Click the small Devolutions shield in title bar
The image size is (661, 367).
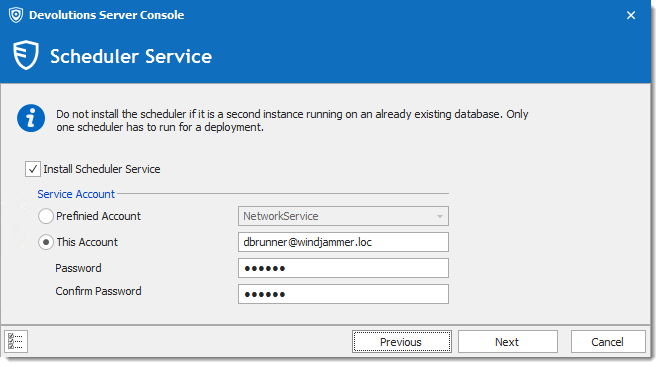(x=16, y=15)
